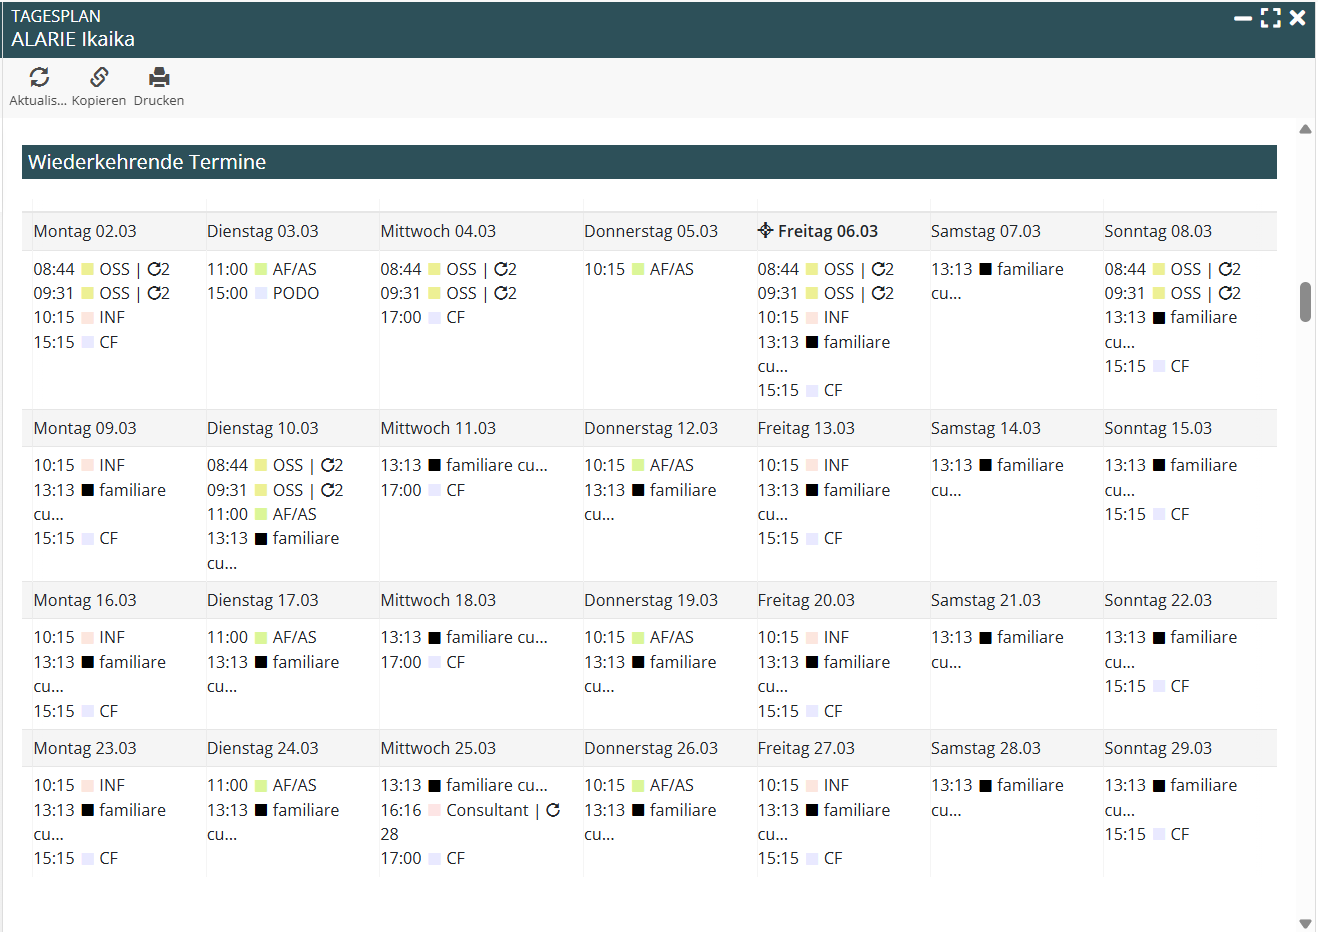Click pink swatch of Montag 09.03 INF
This screenshot has width=1318, height=932.
point(87,465)
